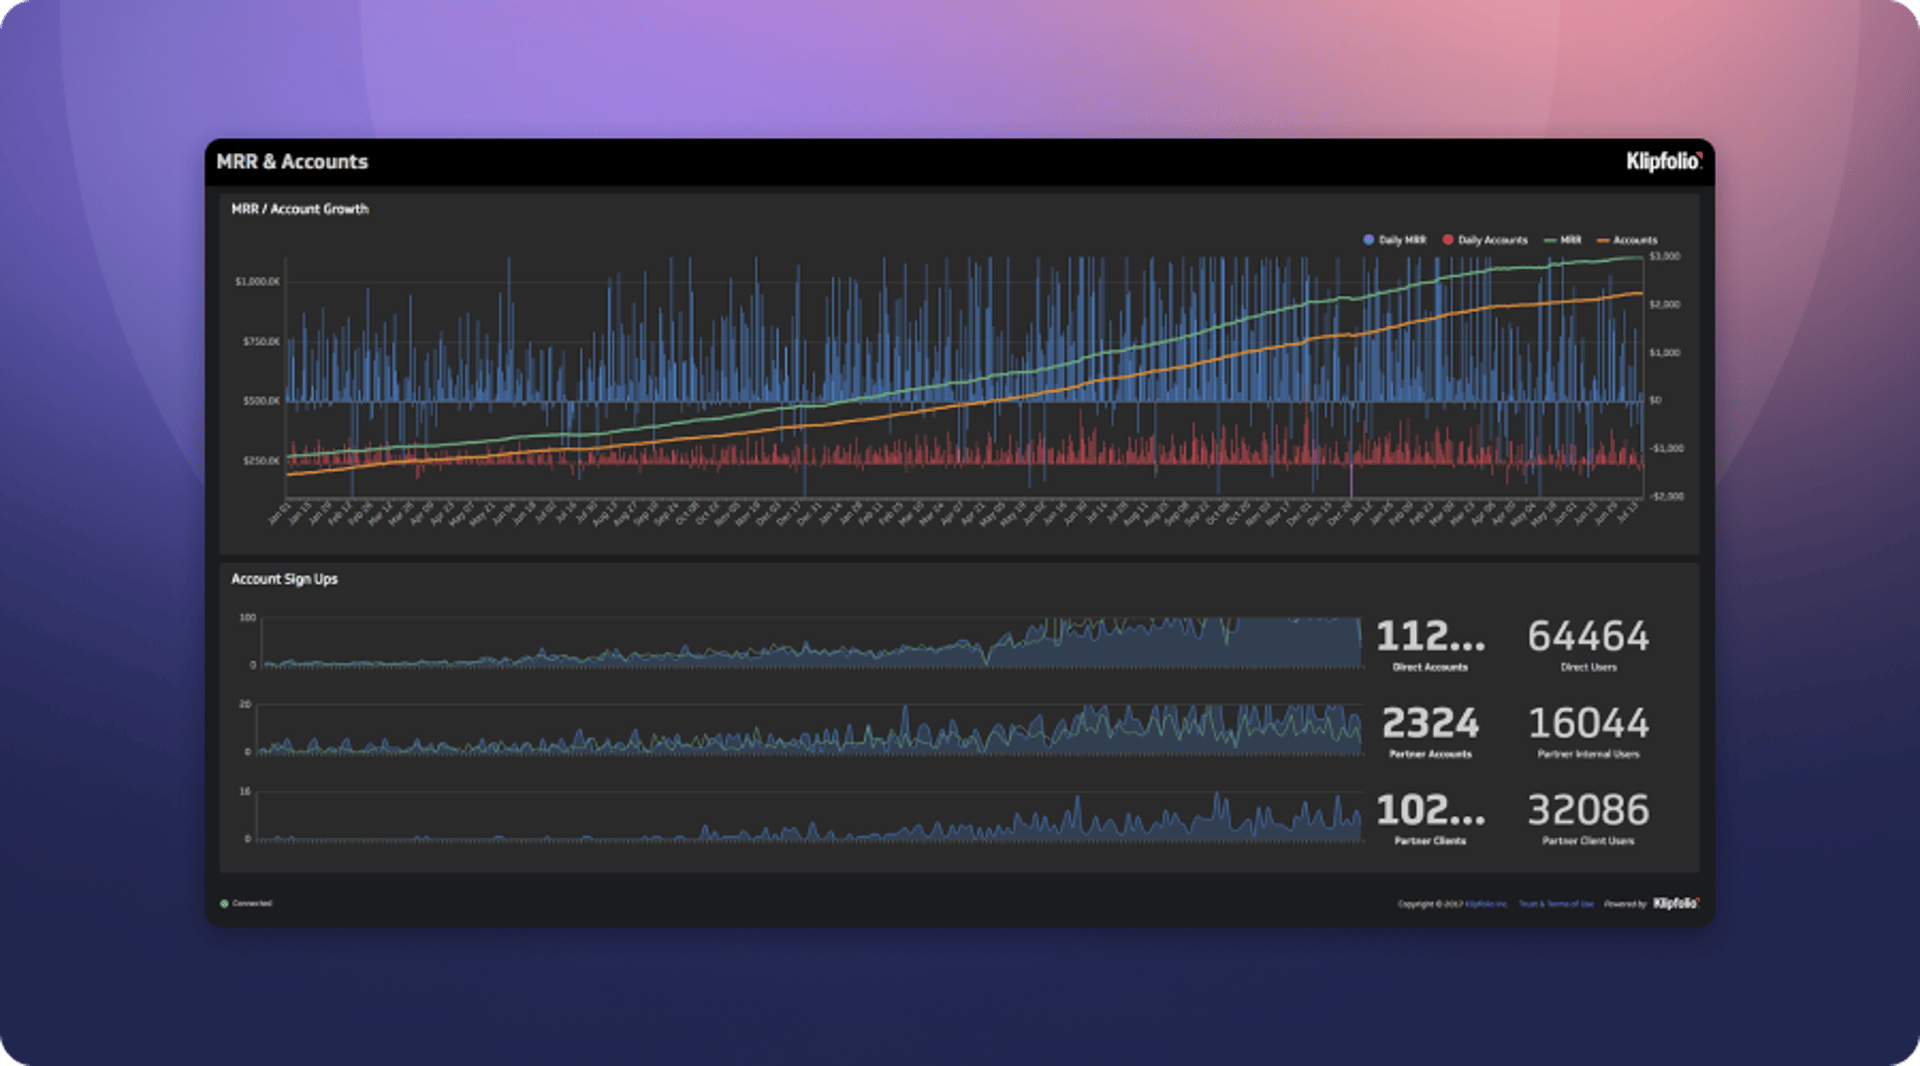Click the red dot on the header Klipfolio logo
Viewport: 1920px width, 1066px height.
click(1702, 154)
